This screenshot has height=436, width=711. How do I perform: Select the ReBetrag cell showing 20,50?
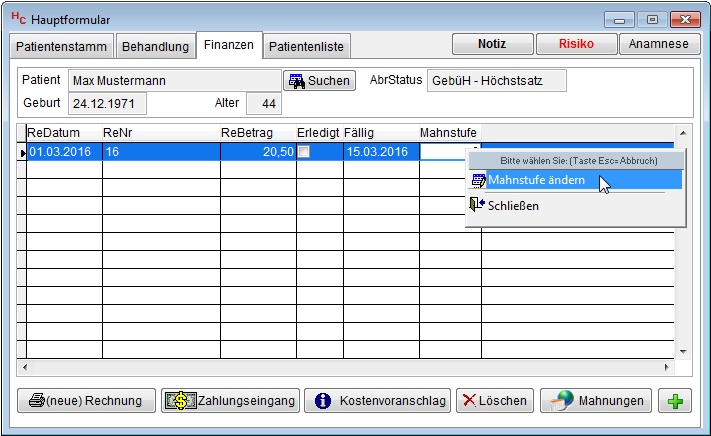[258, 152]
